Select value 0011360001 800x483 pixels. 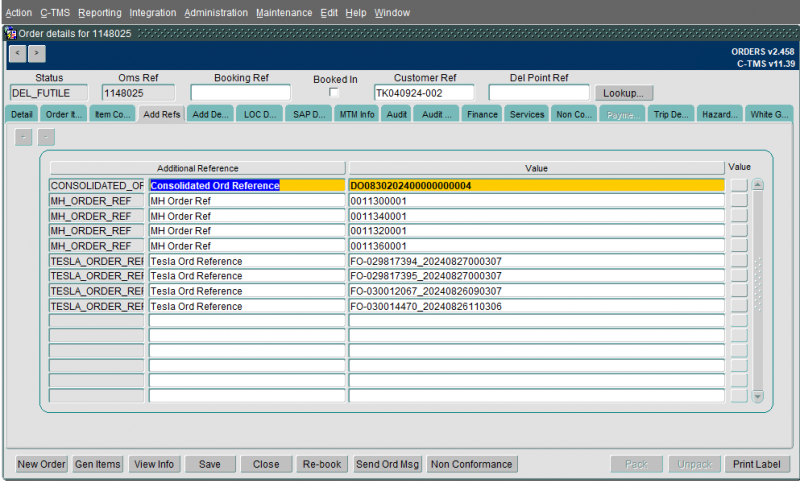(x=536, y=246)
